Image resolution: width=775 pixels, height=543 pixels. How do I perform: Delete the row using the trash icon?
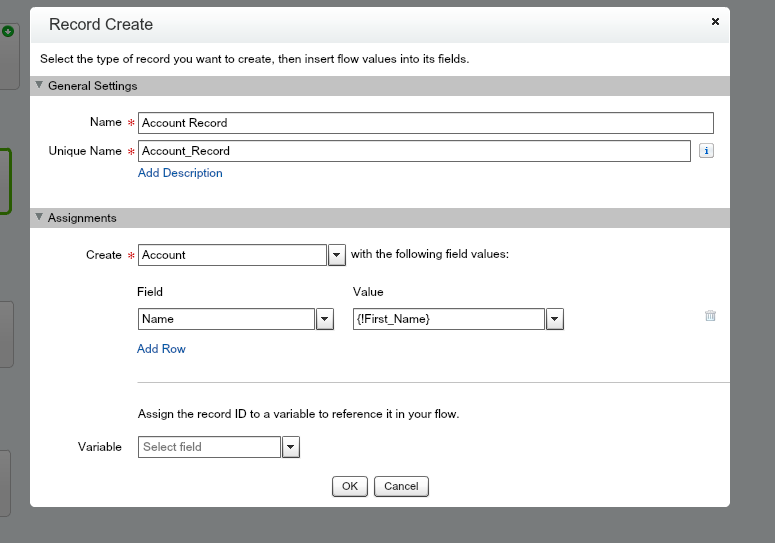[x=710, y=316]
